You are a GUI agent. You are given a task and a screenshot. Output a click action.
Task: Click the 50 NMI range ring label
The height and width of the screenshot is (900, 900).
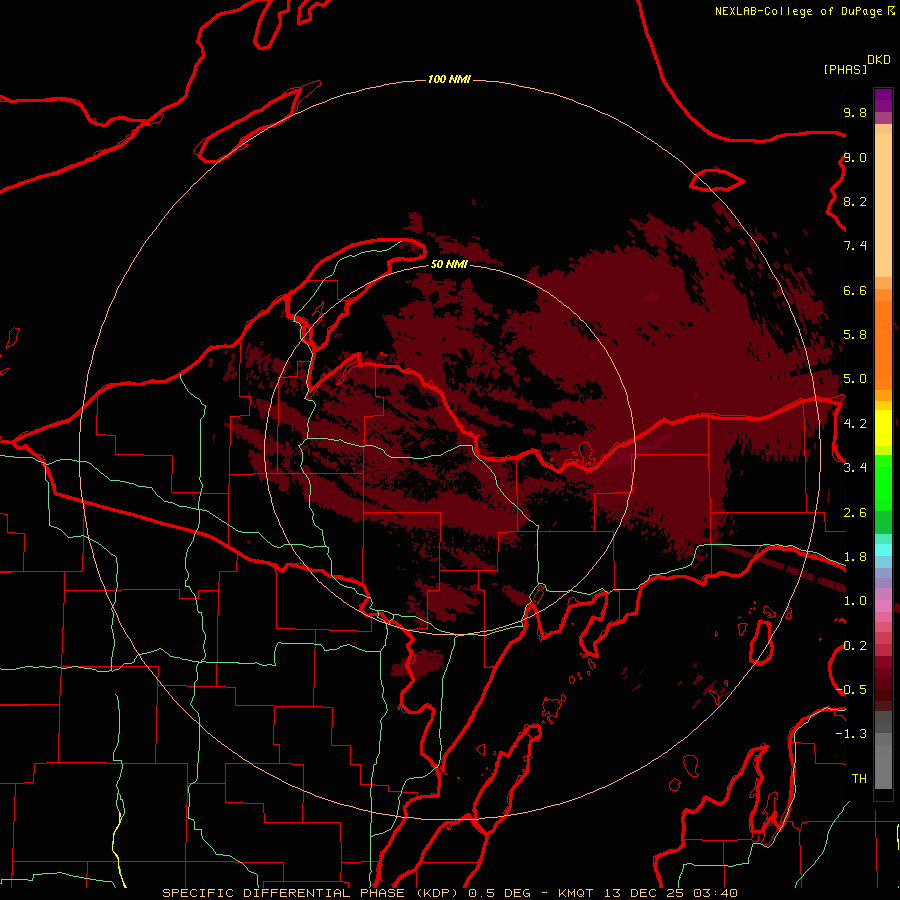pos(449,264)
